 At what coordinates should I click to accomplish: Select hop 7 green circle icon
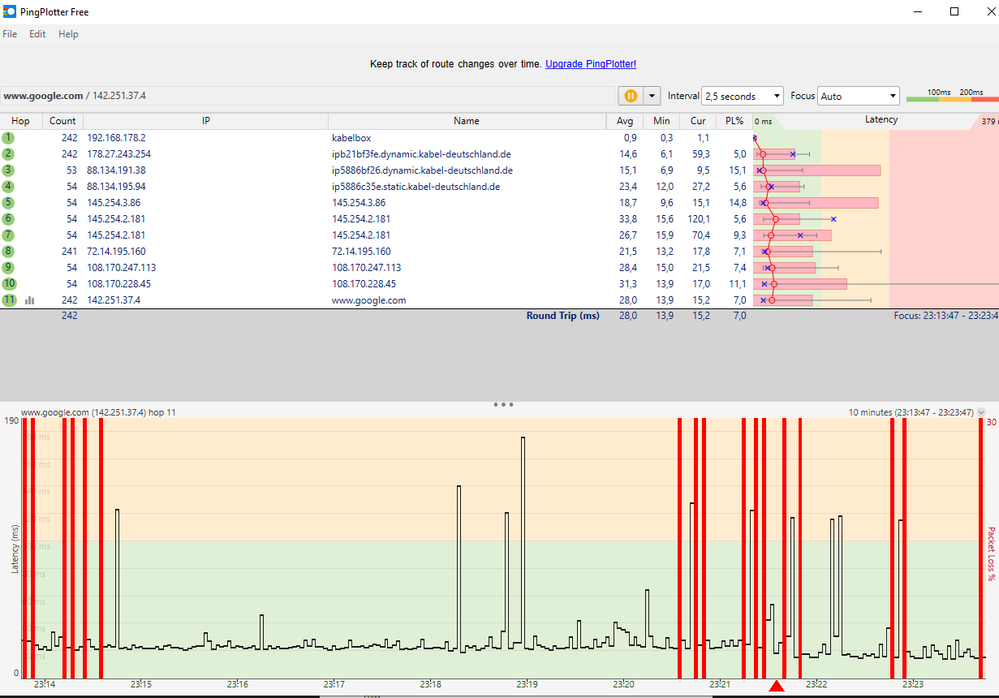tap(8, 235)
